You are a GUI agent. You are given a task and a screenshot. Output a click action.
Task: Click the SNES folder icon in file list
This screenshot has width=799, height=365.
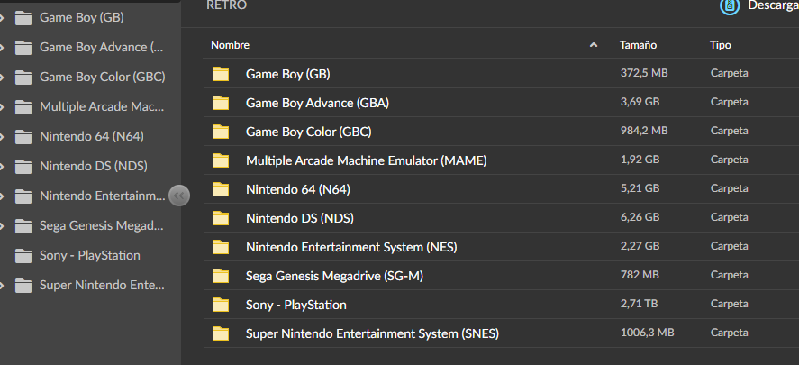tap(221, 334)
